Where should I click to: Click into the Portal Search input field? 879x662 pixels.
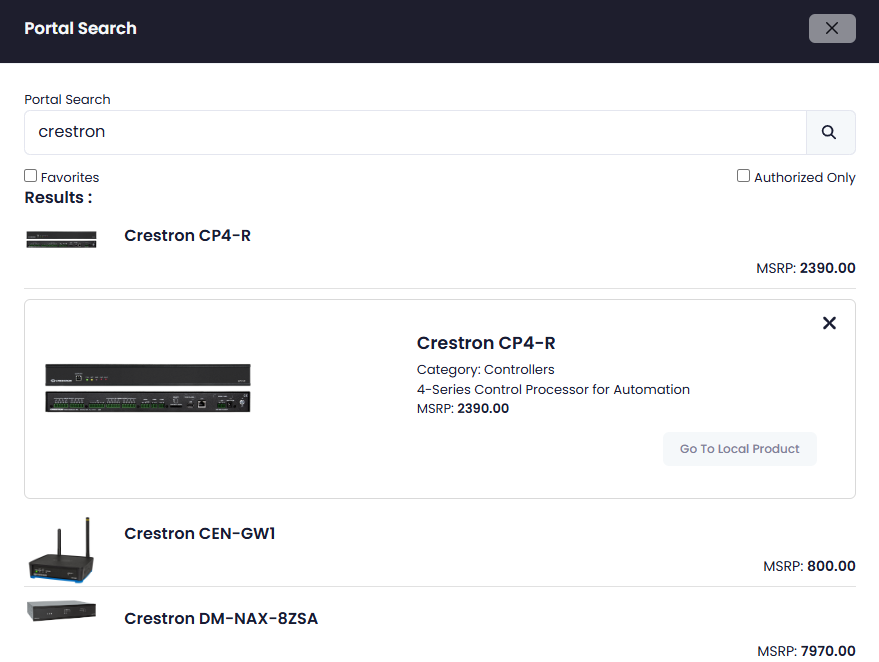tap(415, 132)
